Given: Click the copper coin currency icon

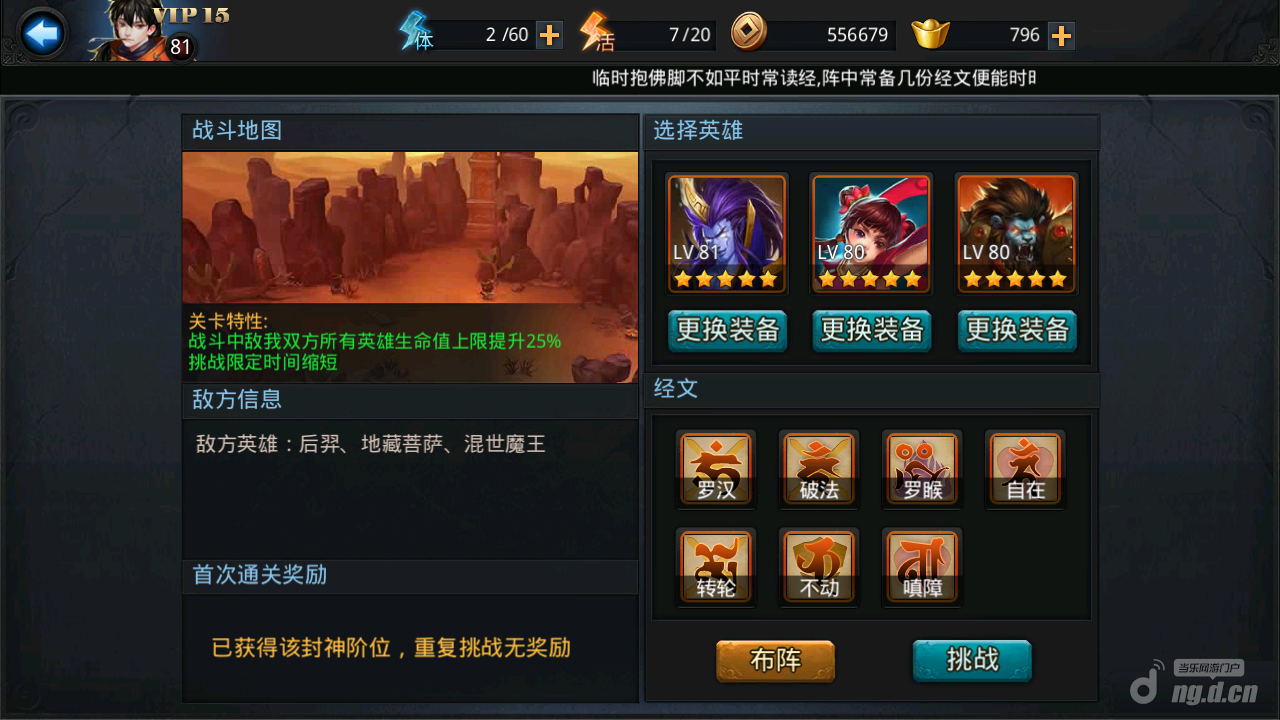Looking at the screenshot, I should 749,33.
